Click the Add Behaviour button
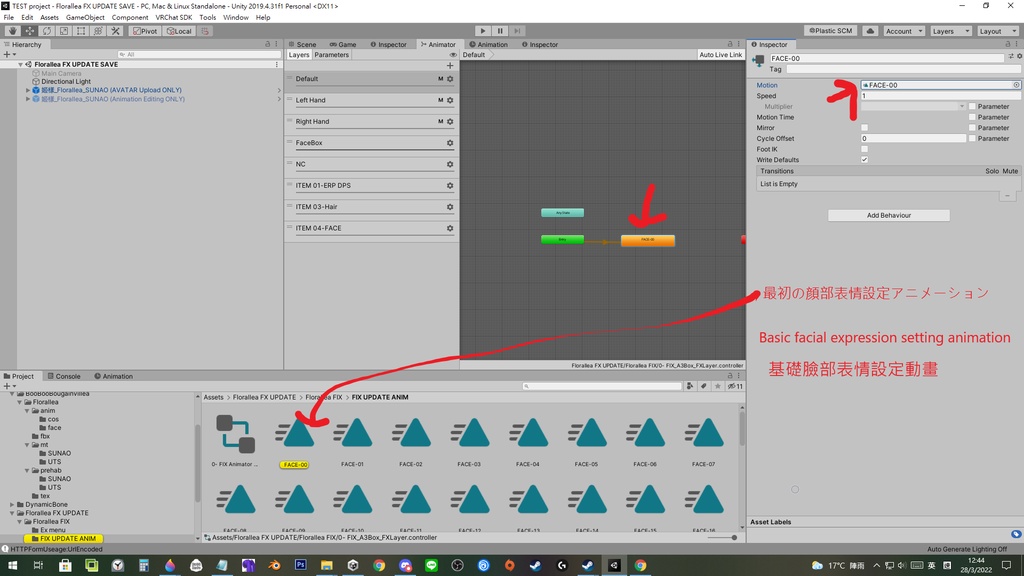Image resolution: width=1024 pixels, height=576 pixels. tap(888, 216)
